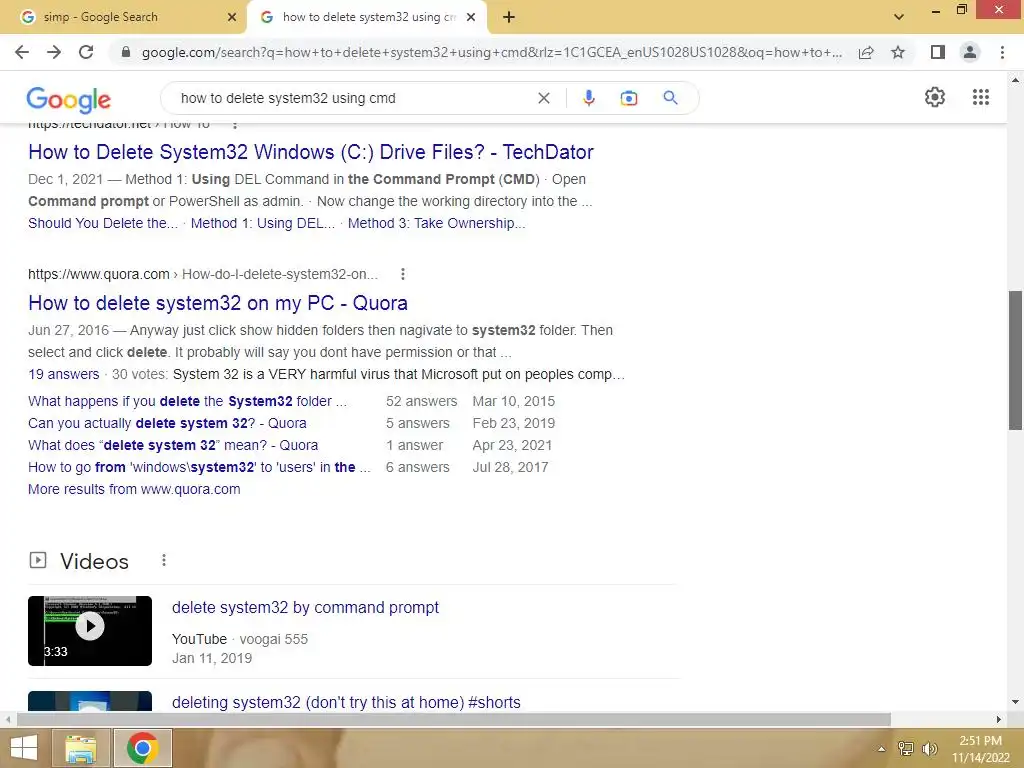Select the 'how to delete system32 using cmd' tab
The image size is (1024, 768).
point(367,18)
